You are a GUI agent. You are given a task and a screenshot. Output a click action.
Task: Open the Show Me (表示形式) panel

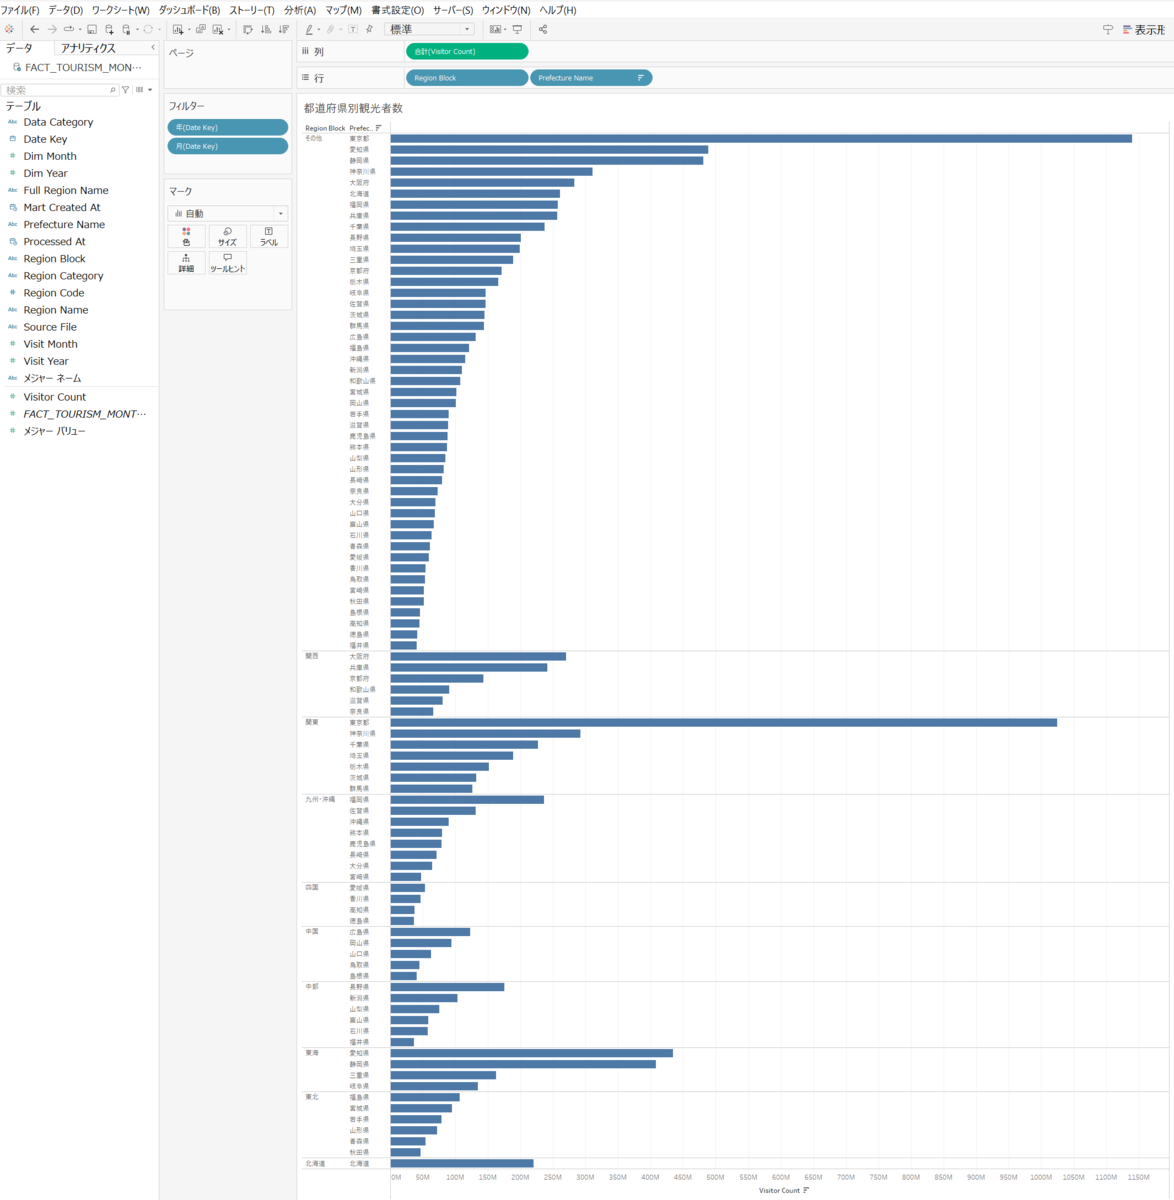[x=1144, y=30]
